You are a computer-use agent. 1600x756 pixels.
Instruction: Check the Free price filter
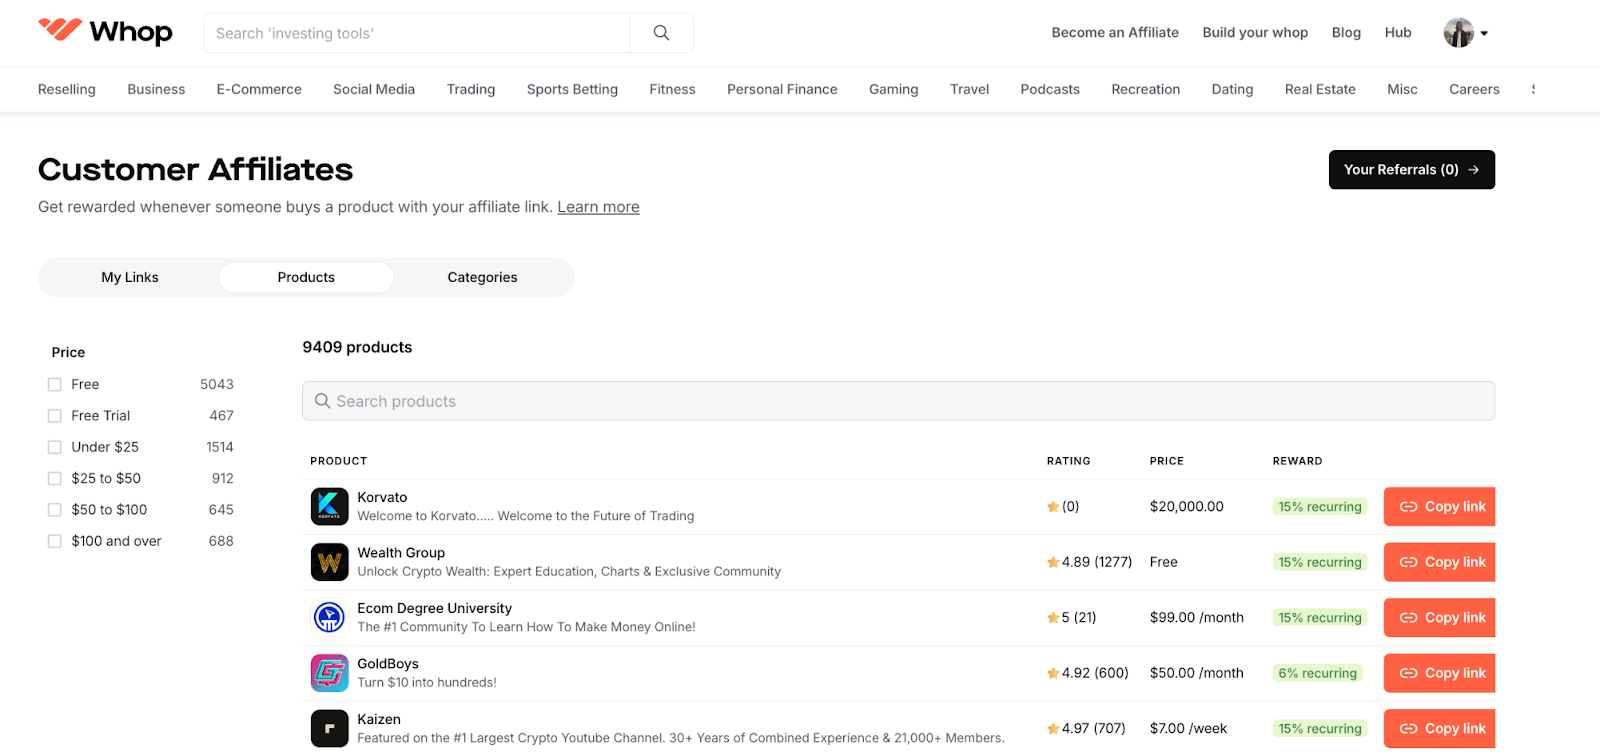coord(55,385)
